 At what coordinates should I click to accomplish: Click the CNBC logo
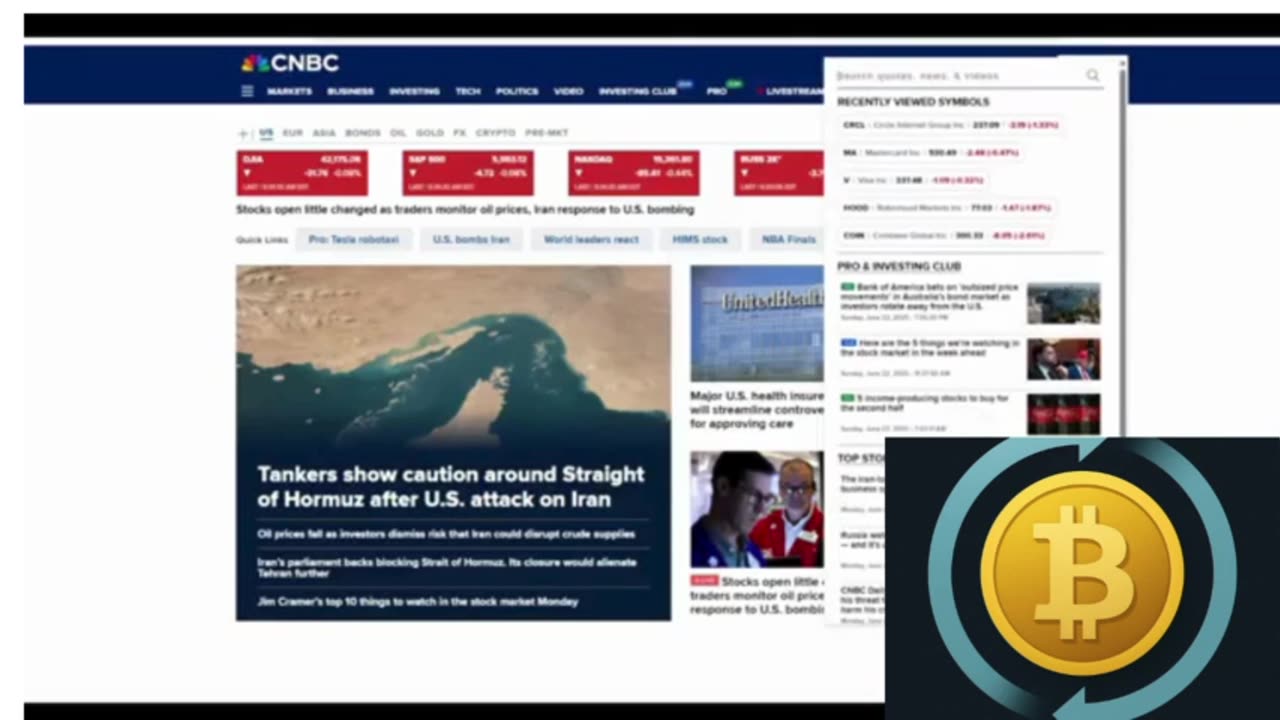290,63
